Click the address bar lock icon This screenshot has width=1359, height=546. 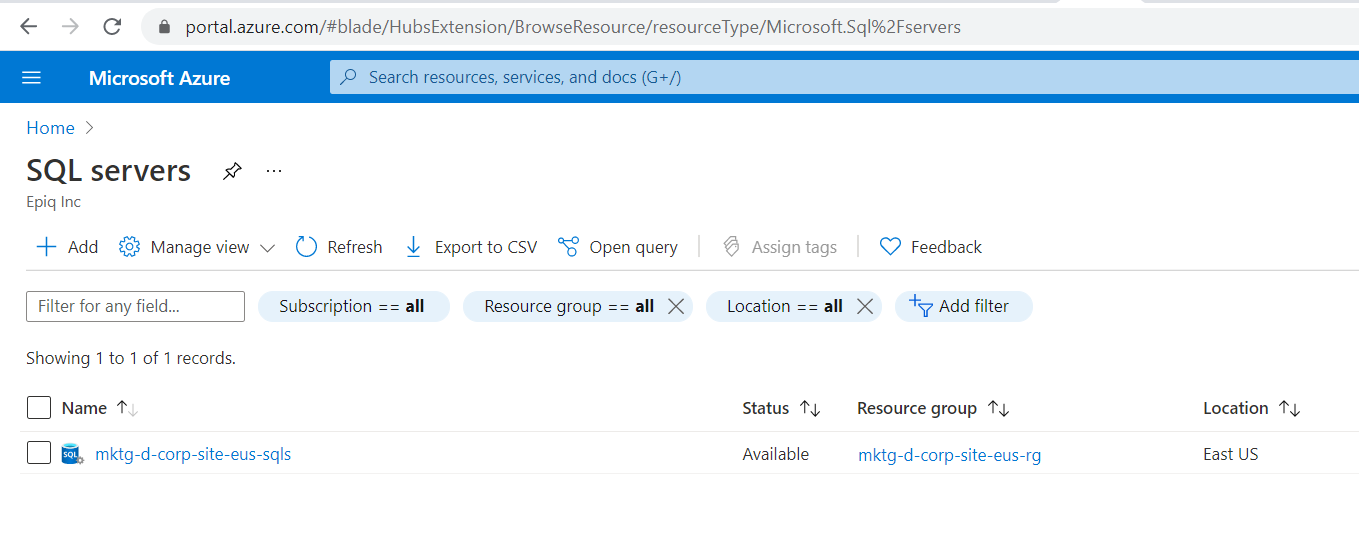coord(165,27)
